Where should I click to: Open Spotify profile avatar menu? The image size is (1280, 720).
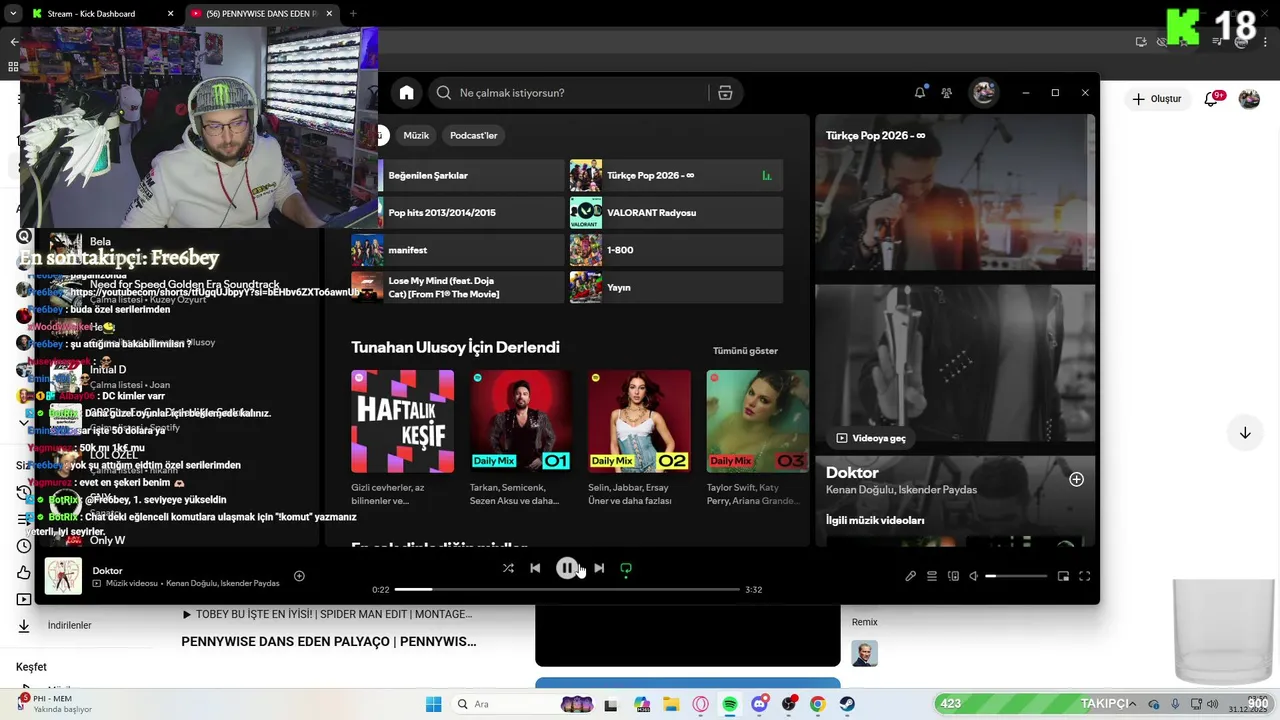(984, 93)
